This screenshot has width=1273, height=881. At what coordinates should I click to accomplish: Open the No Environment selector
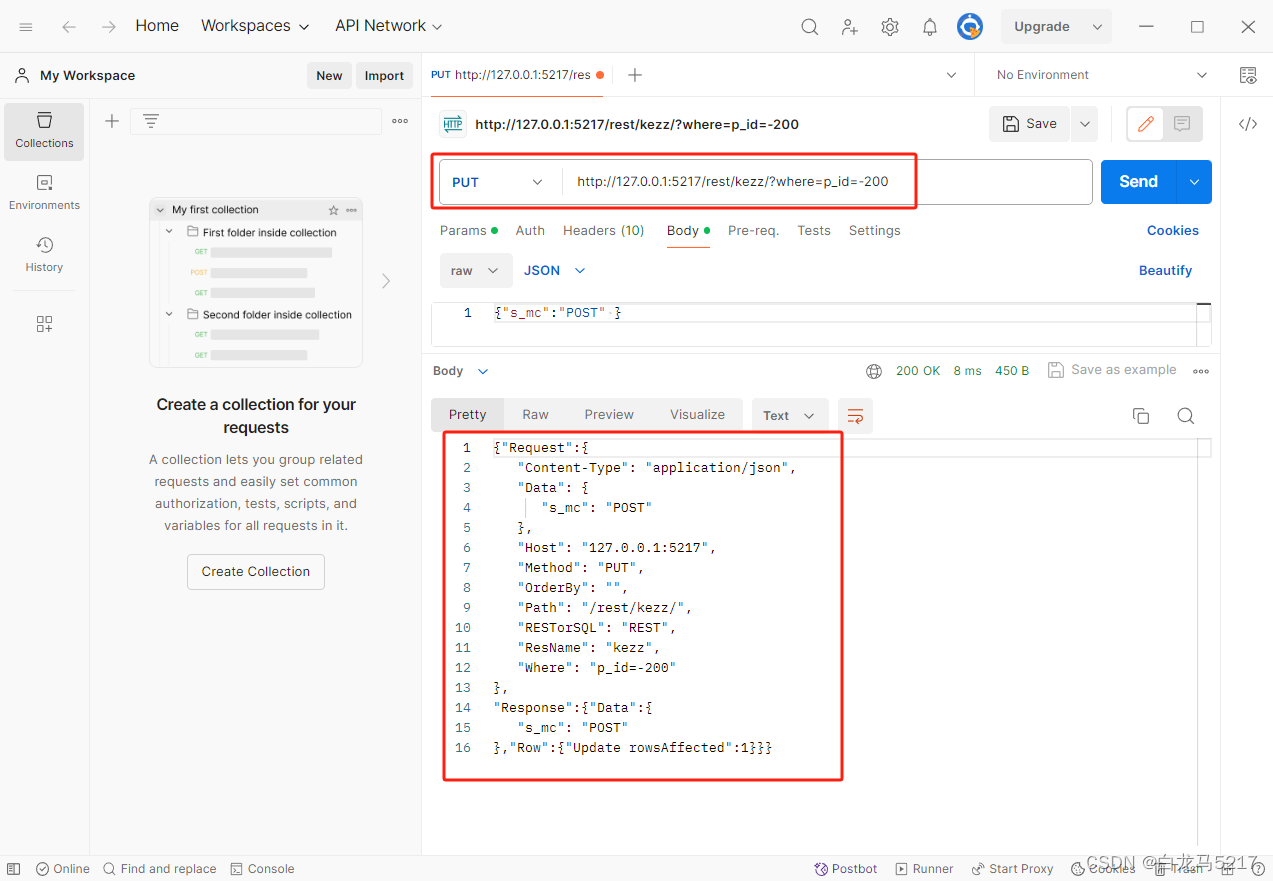[x=1102, y=75]
